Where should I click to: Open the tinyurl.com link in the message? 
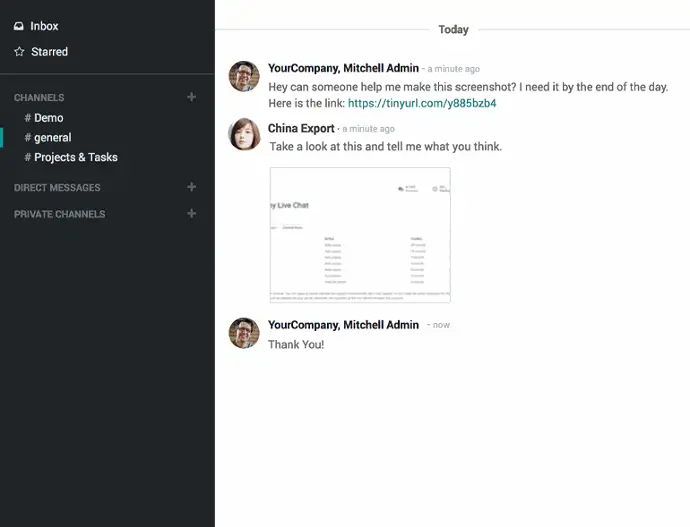click(422, 103)
